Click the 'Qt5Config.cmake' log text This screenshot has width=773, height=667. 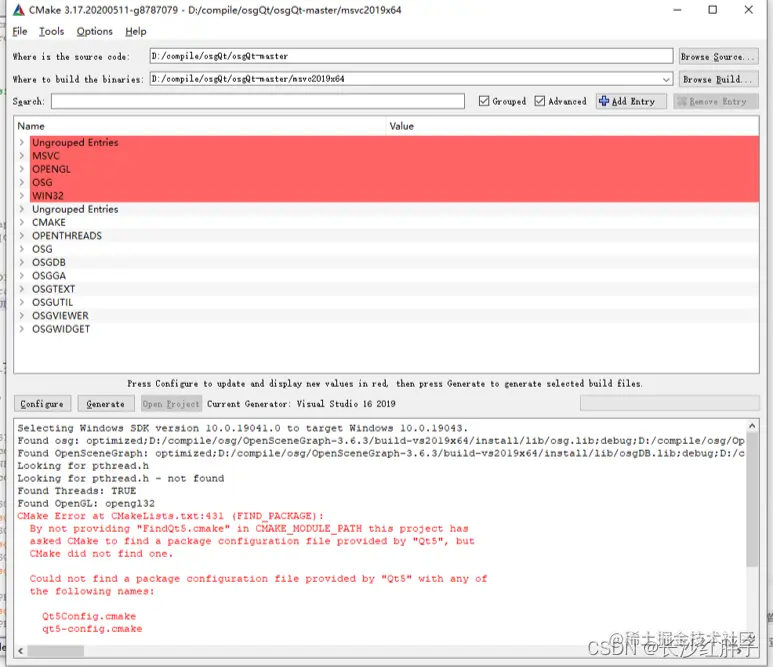[x=89, y=616]
